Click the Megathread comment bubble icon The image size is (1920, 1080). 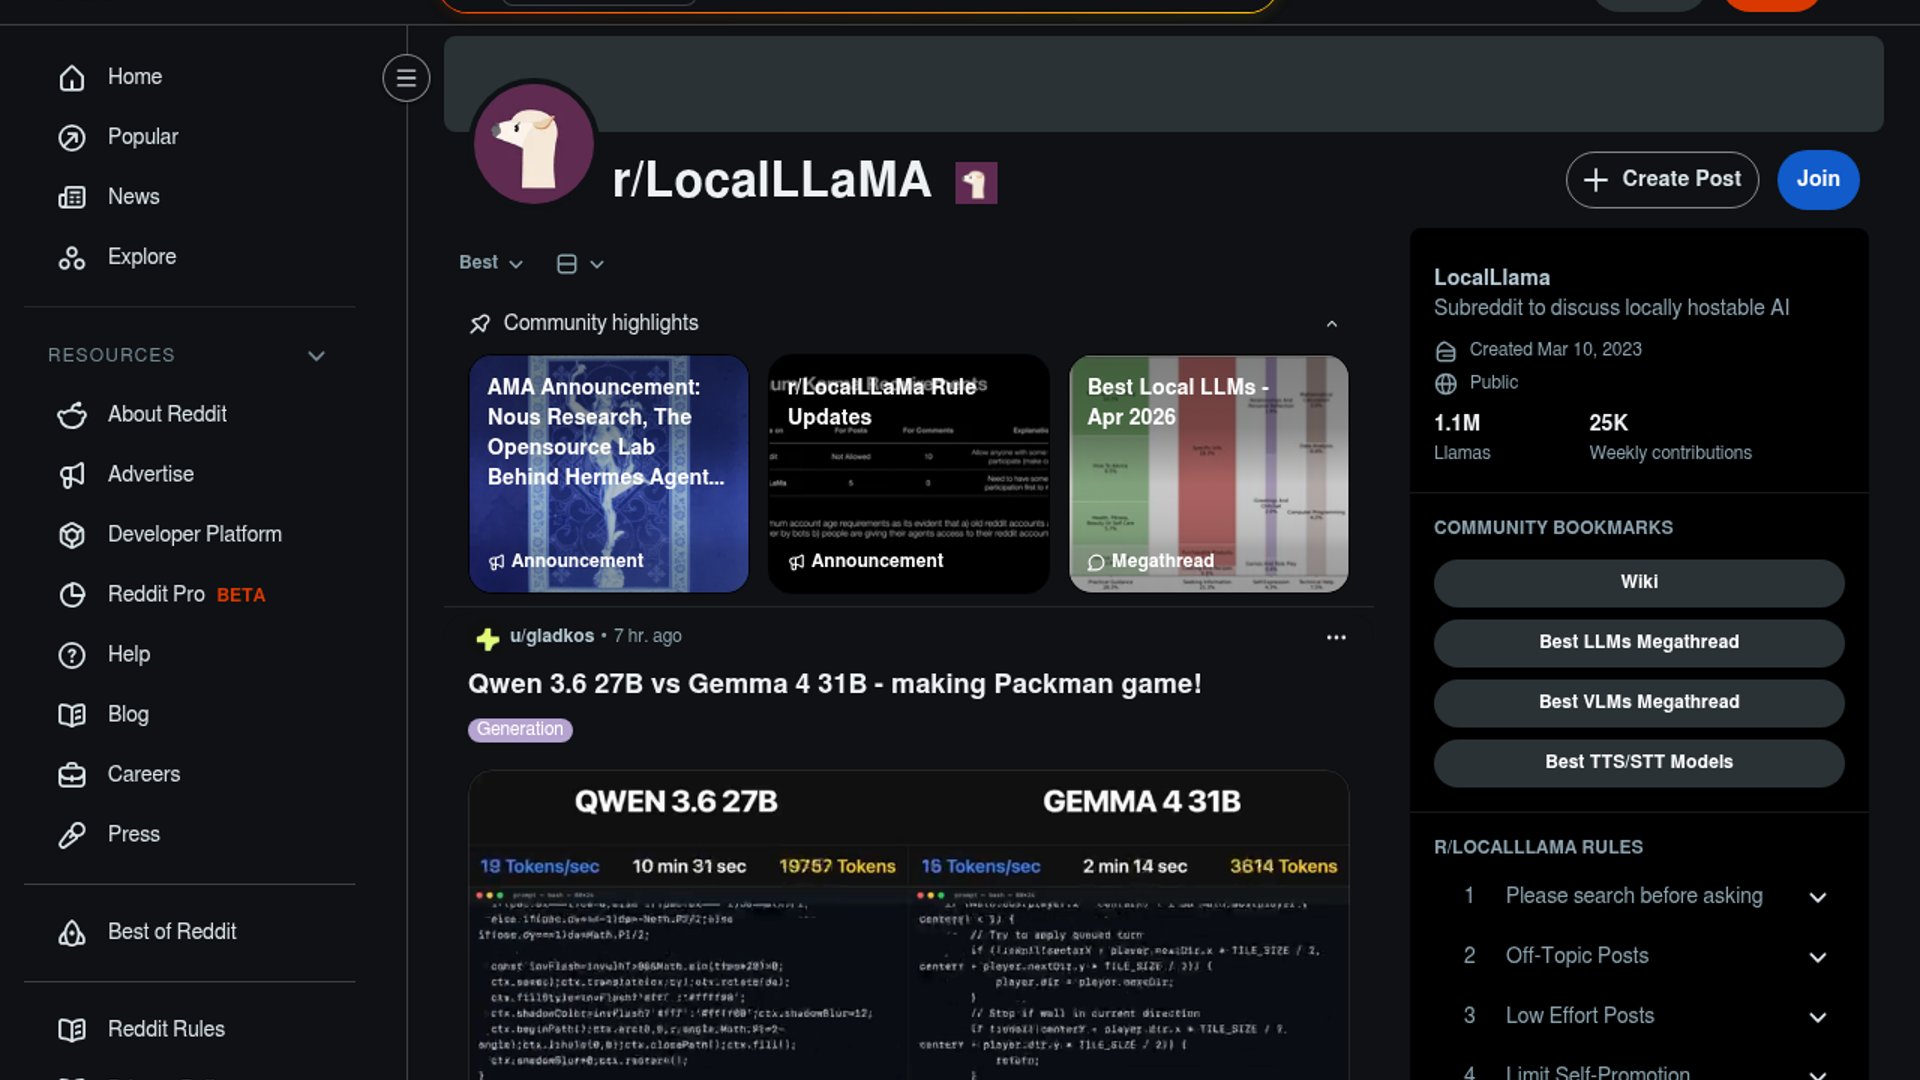(x=1096, y=562)
